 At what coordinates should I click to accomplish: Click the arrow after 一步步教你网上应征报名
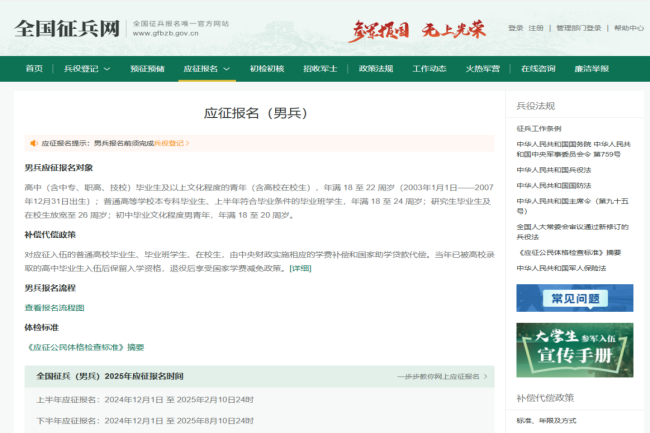point(486,377)
